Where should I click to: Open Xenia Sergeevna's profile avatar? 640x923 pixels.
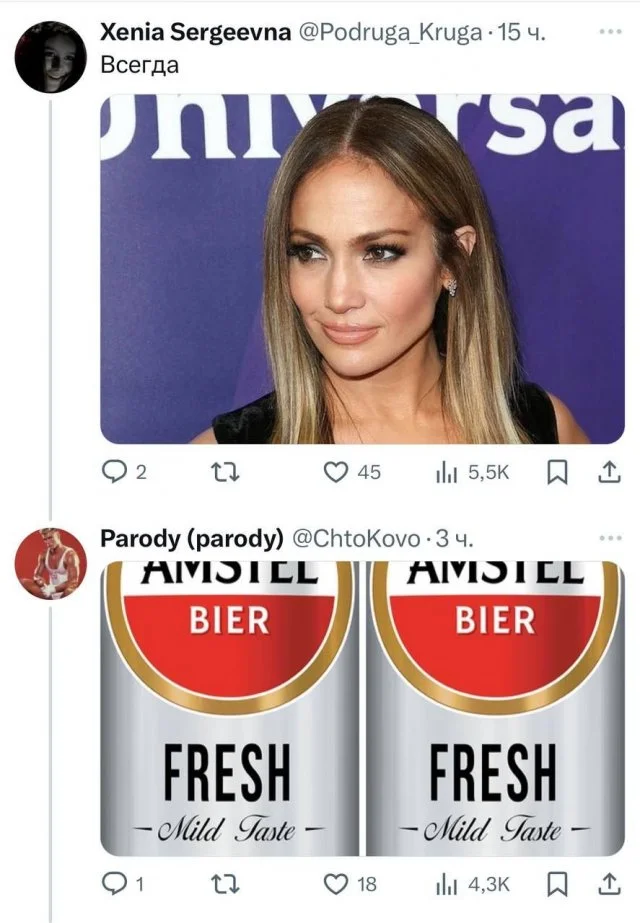49,55
